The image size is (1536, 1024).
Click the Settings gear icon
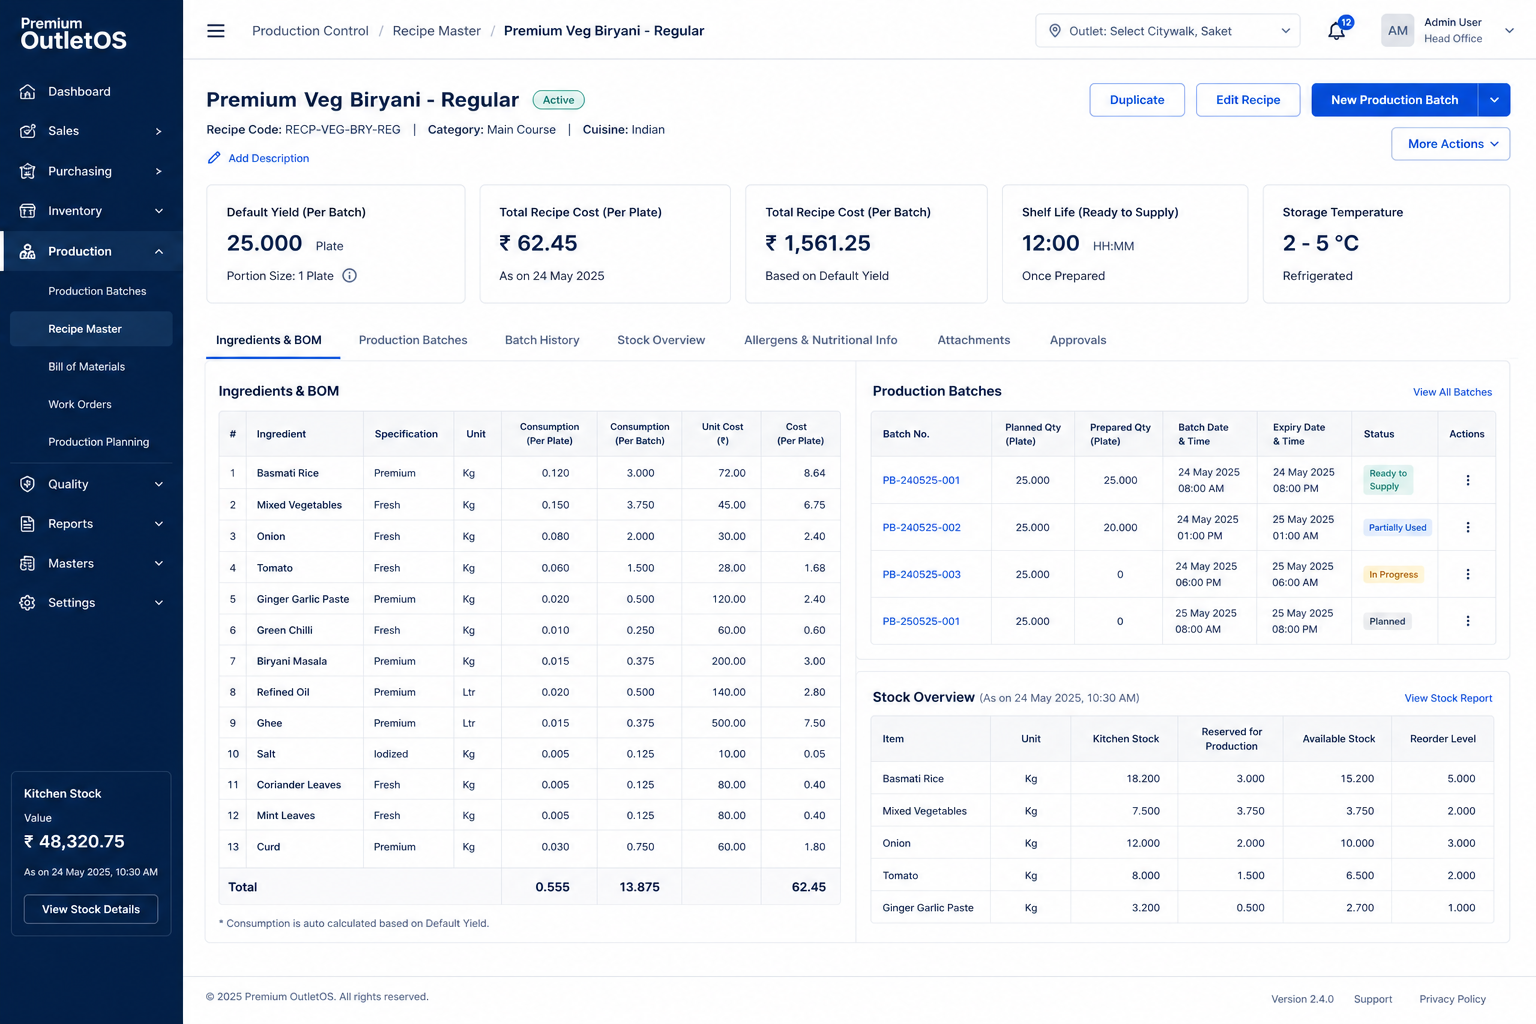[28, 603]
